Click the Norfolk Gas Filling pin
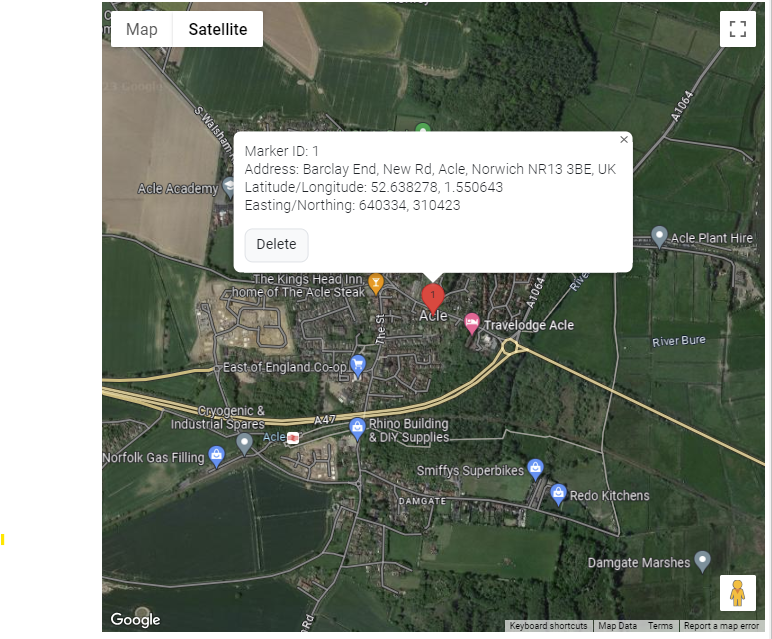 (x=216, y=455)
